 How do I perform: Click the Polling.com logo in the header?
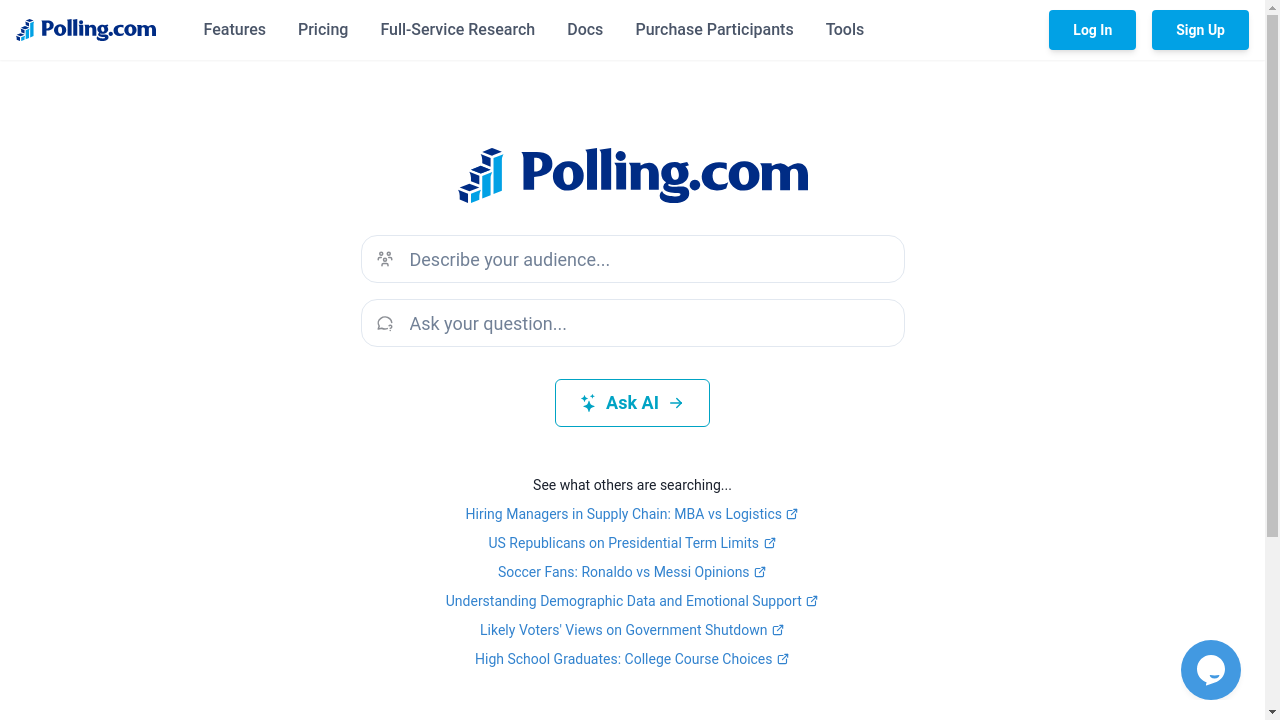(86, 30)
